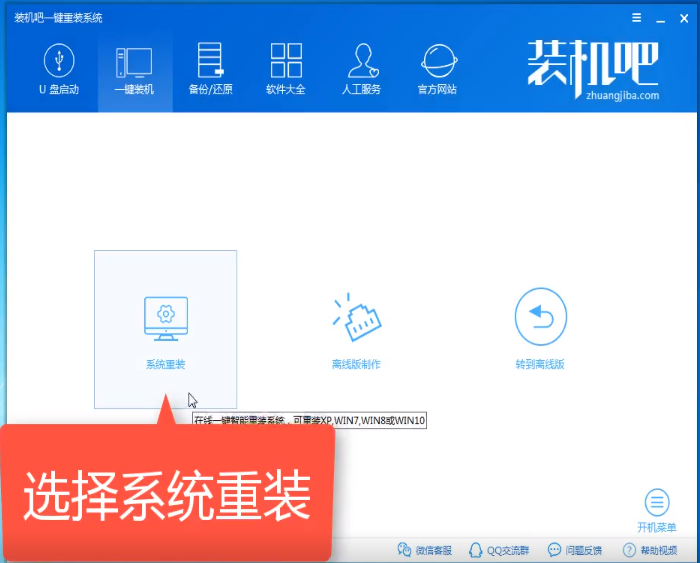Minimize the 装机吧 window
Viewport: 700px width, 563px height.
[660, 19]
